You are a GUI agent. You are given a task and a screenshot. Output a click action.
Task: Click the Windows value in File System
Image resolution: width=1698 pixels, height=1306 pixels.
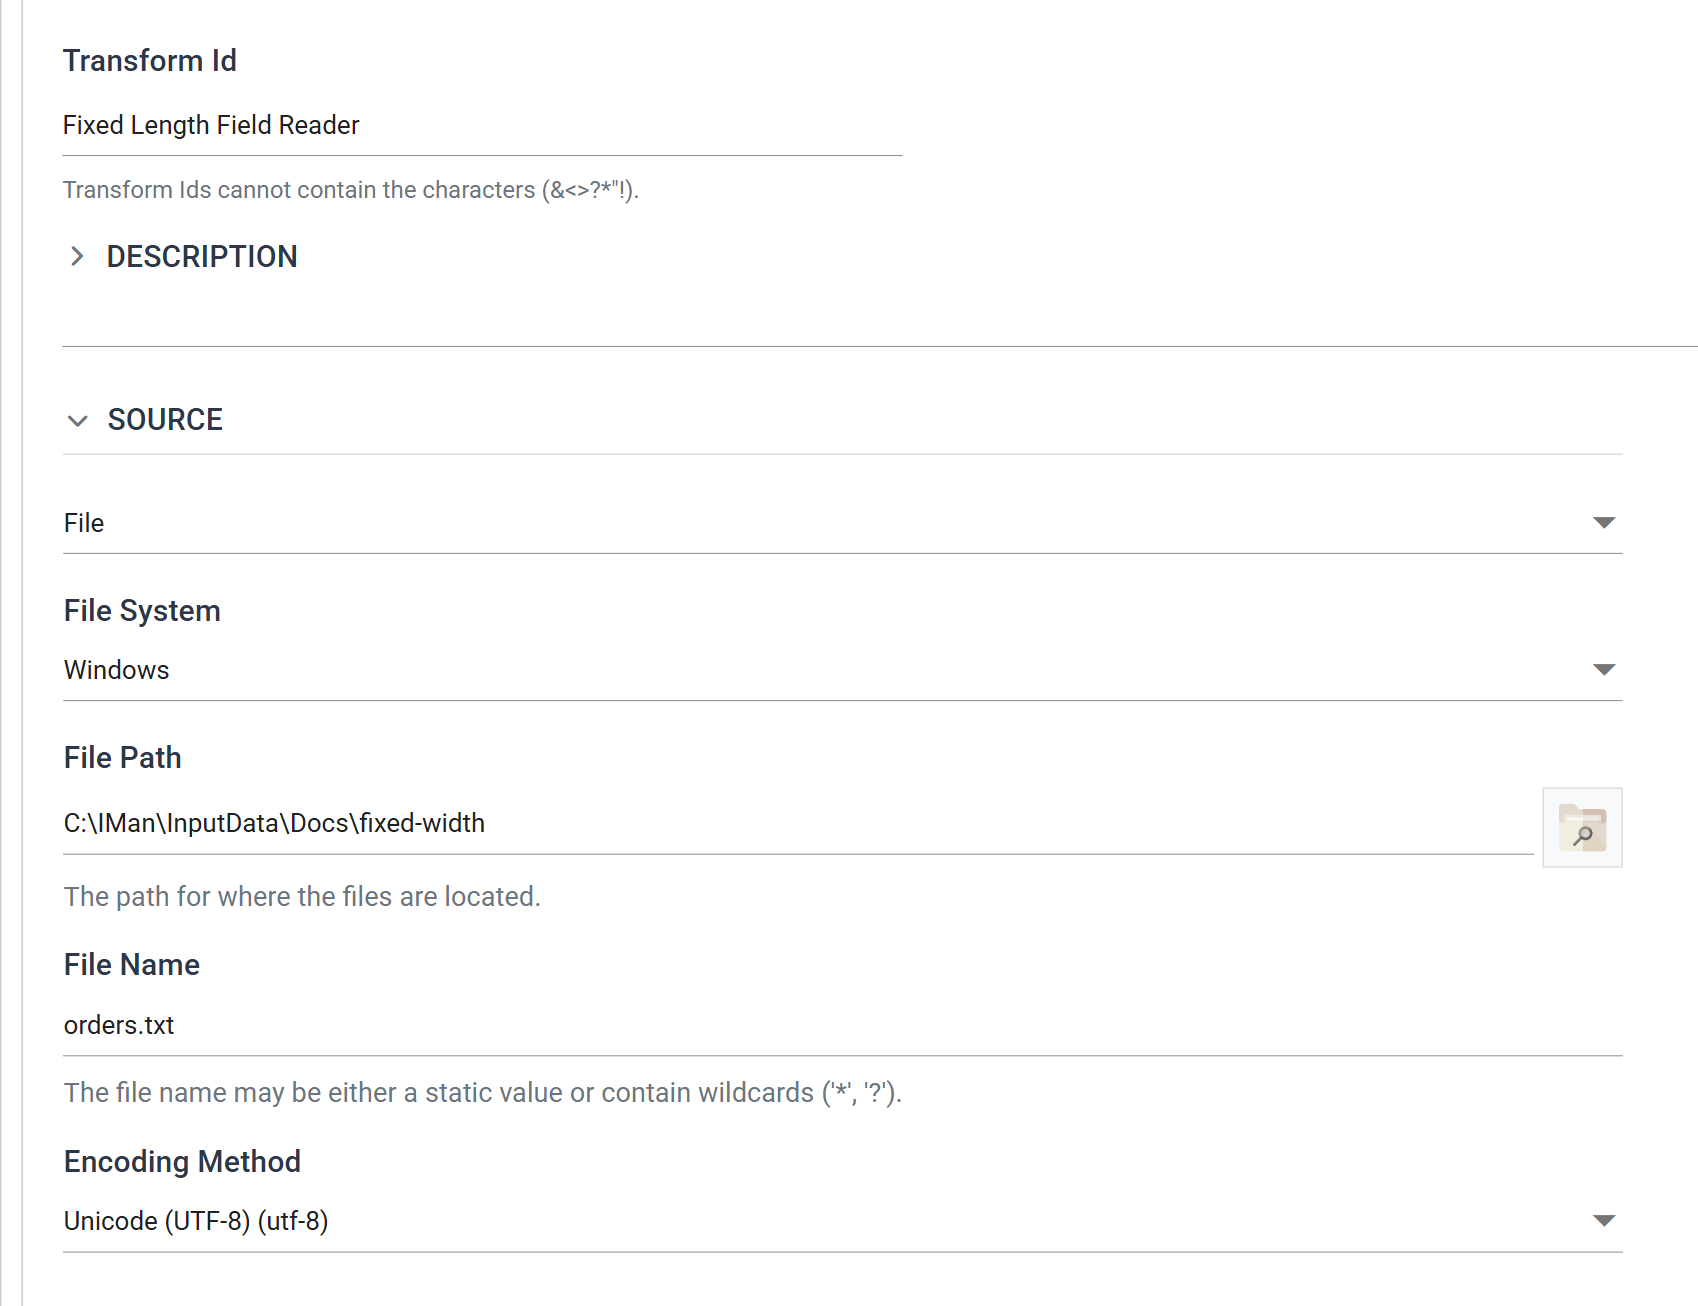117,670
